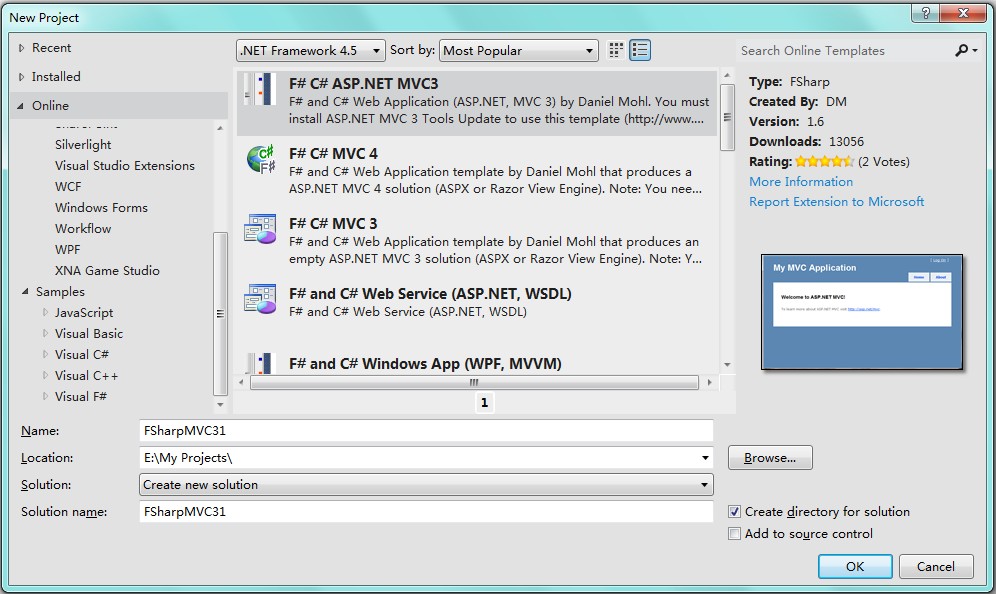Click the search magnifier icon
996x594 pixels.
tap(962, 50)
